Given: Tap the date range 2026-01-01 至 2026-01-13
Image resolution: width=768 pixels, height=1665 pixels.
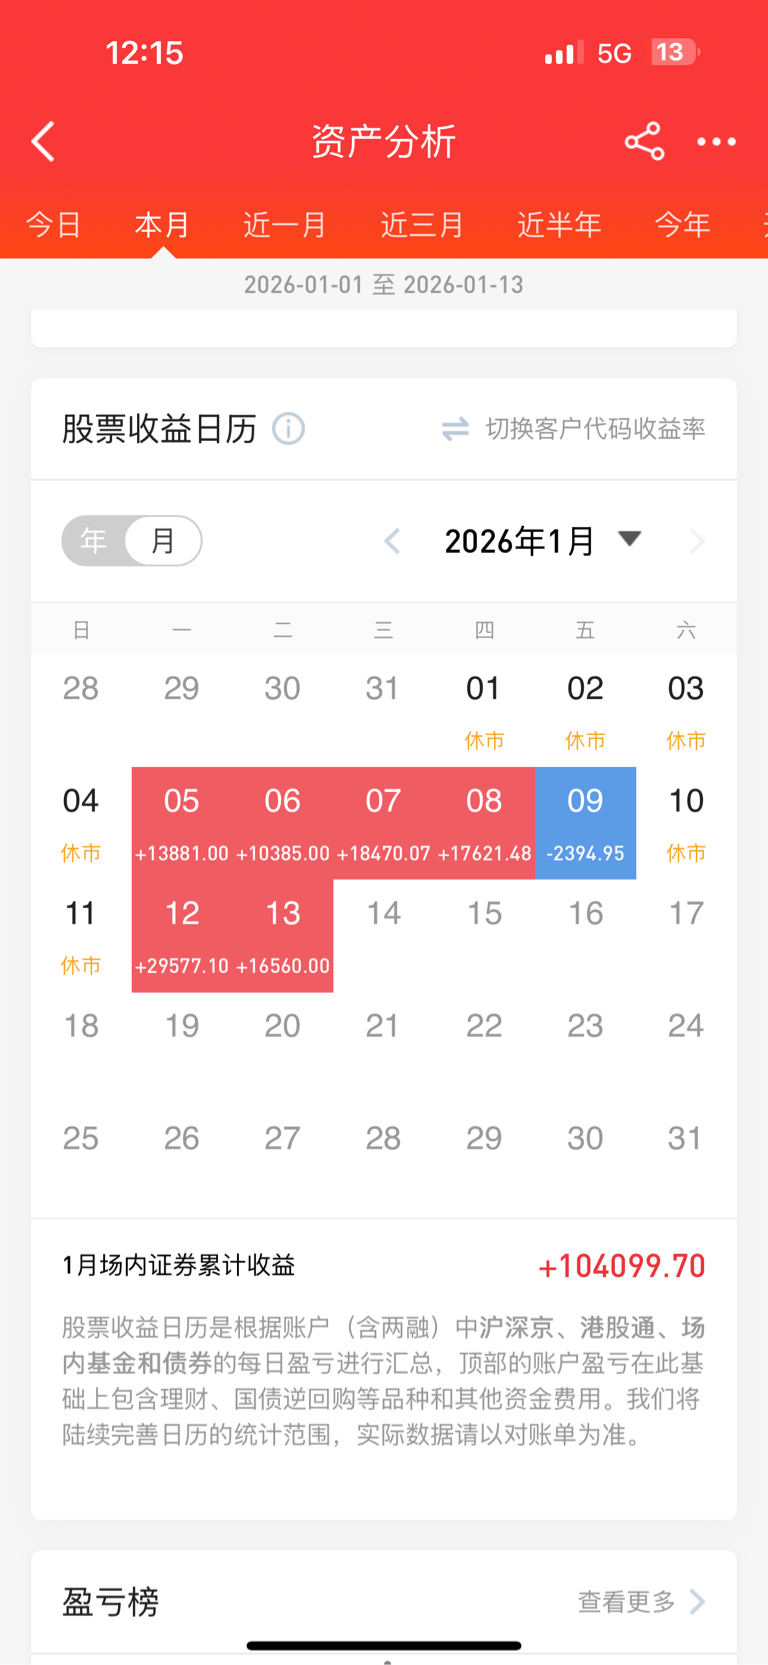Looking at the screenshot, I should click(384, 285).
